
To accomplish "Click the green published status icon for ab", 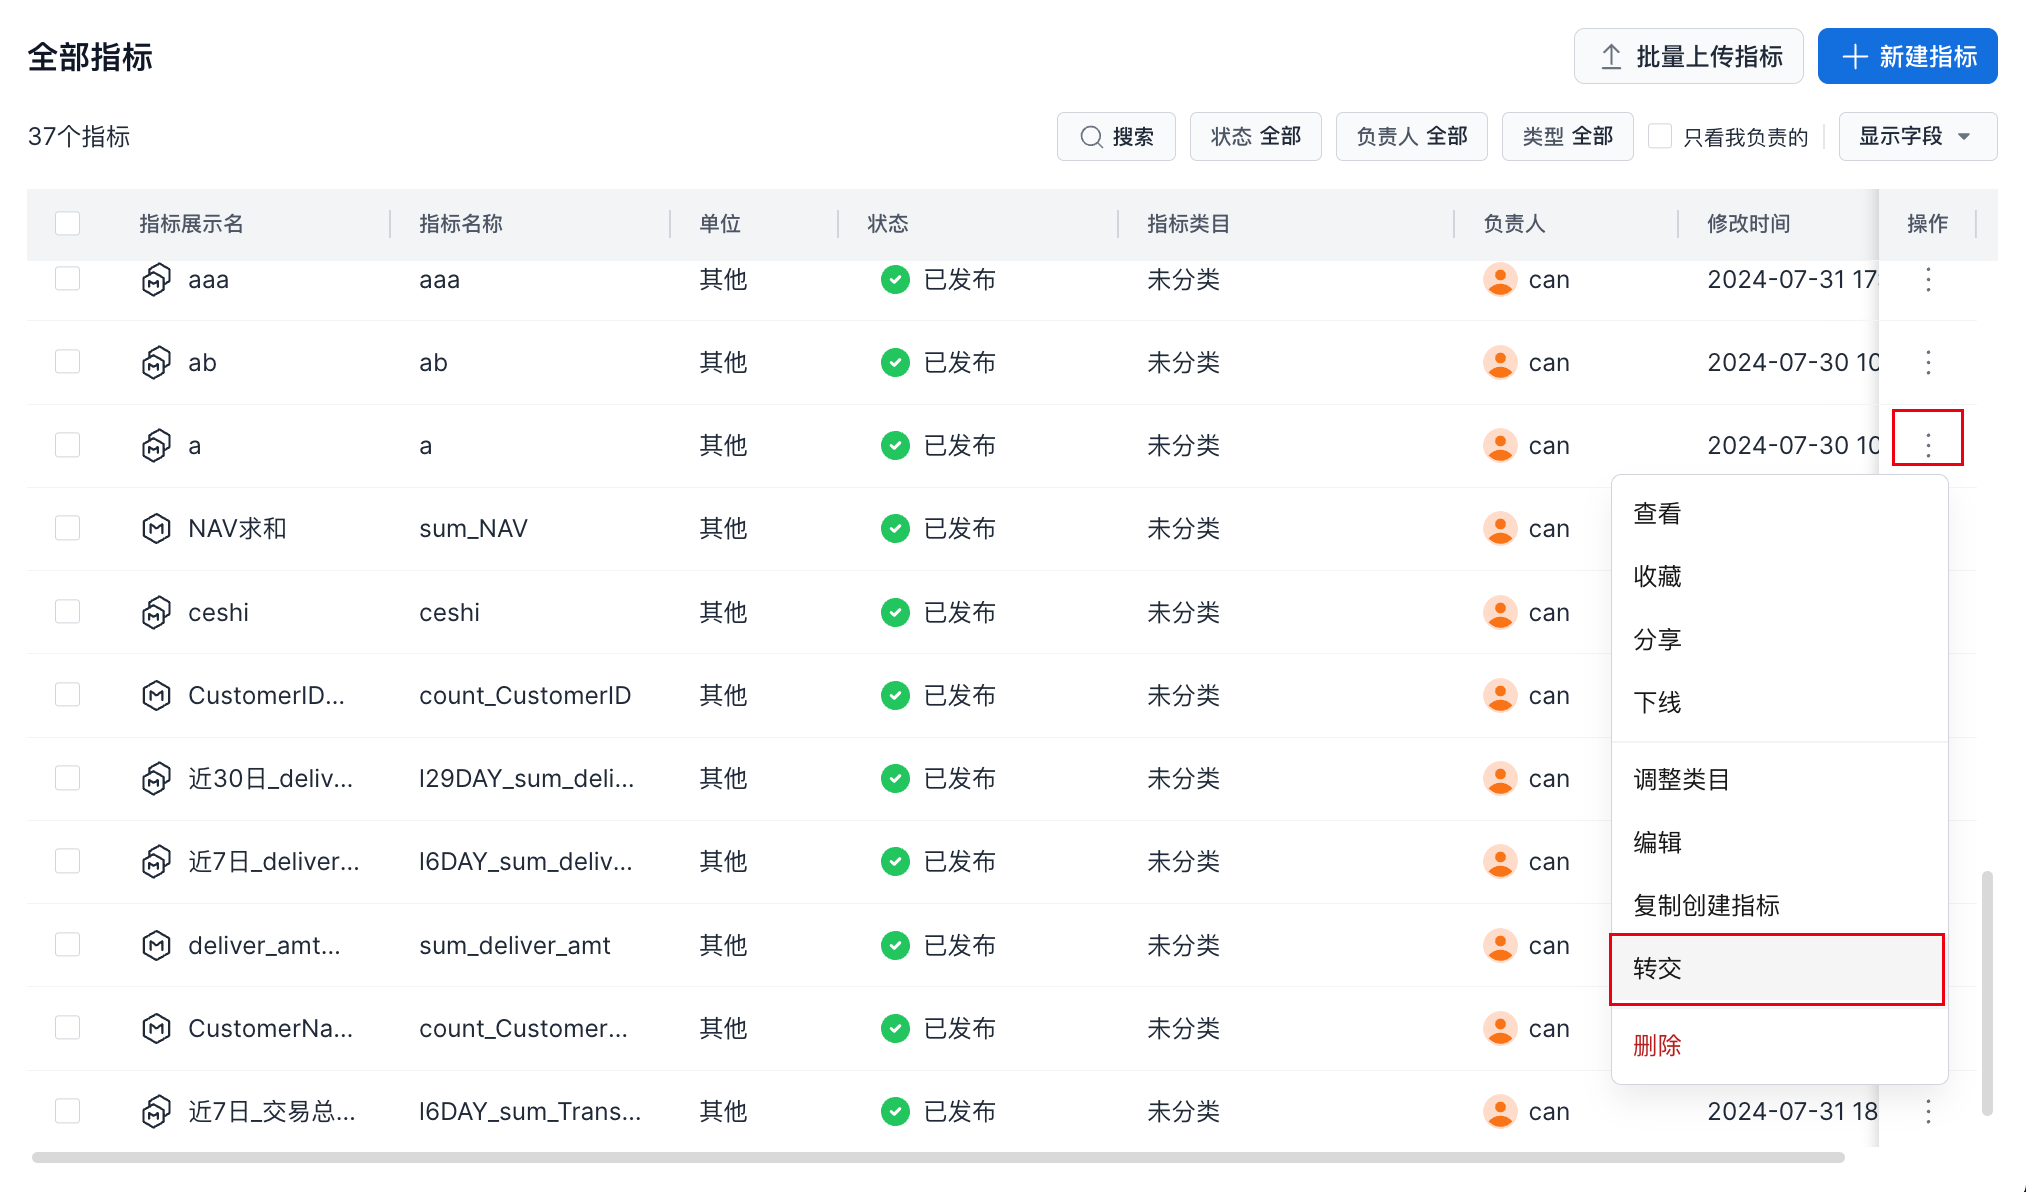I will click(895, 362).
